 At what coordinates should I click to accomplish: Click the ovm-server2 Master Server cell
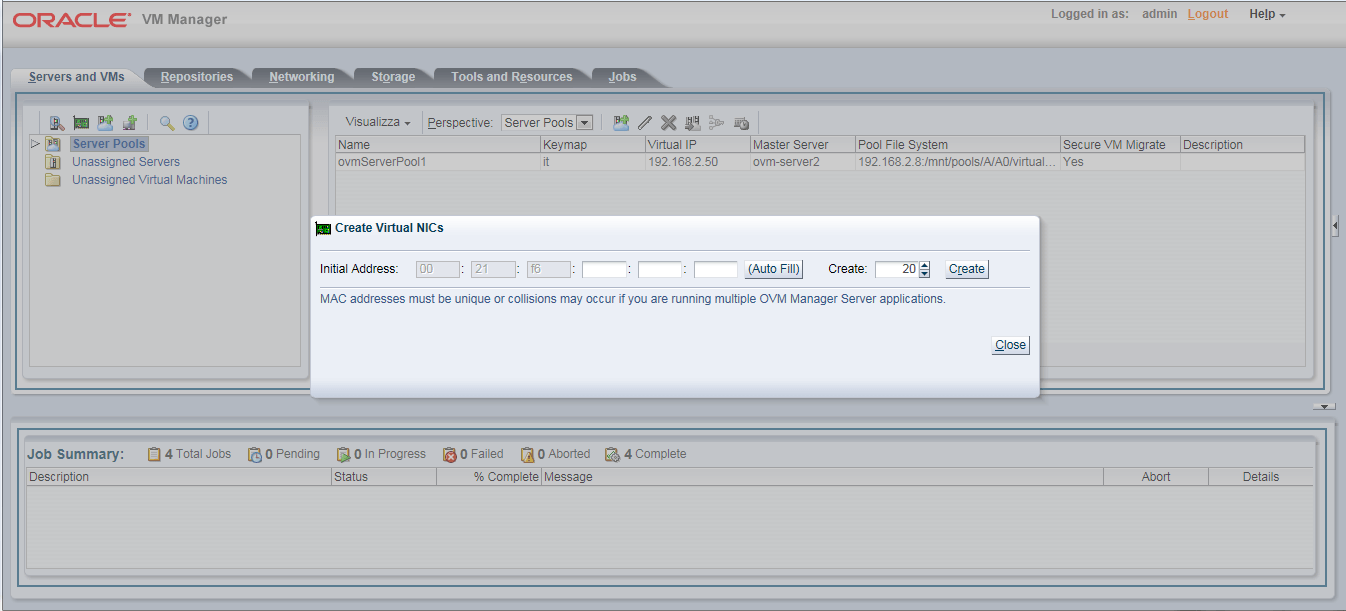(802, 162)
